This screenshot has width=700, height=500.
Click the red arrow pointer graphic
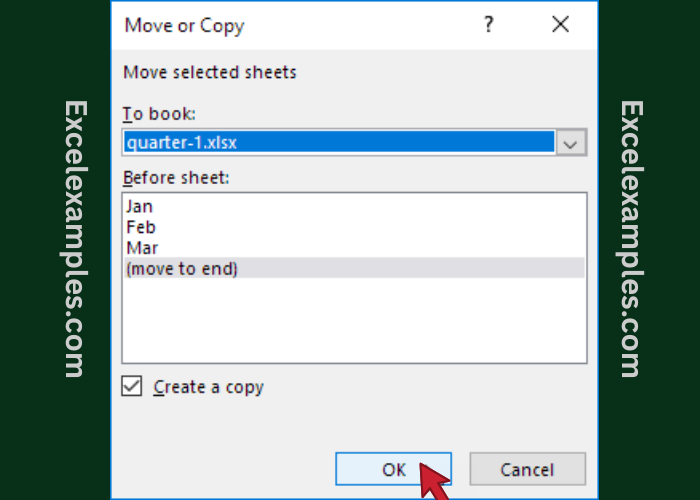coord(432,481)
